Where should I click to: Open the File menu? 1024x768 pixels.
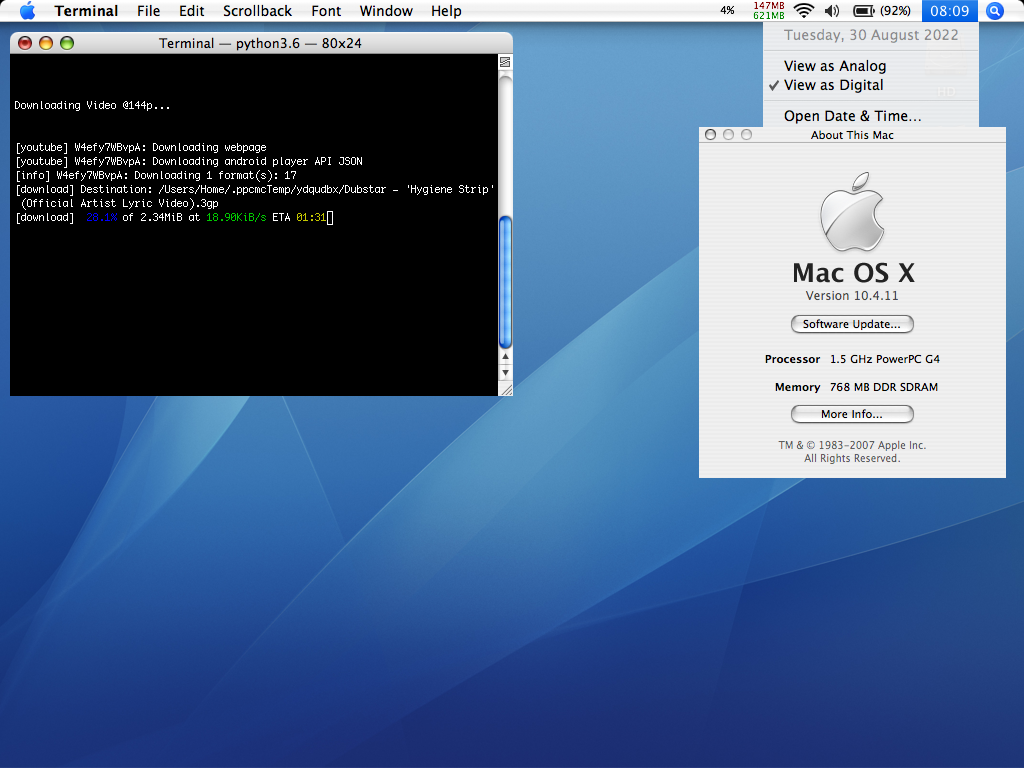[148, 10]
